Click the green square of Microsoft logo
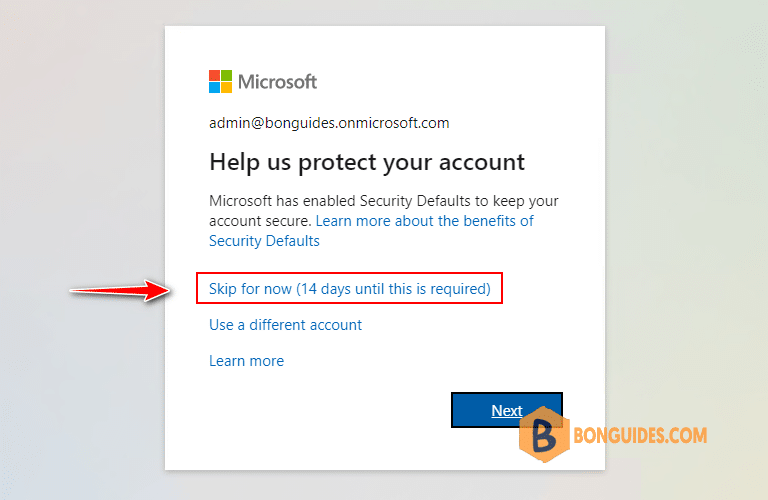The height and width of the screenshot is (500, 768). click(x=226, y=75)
